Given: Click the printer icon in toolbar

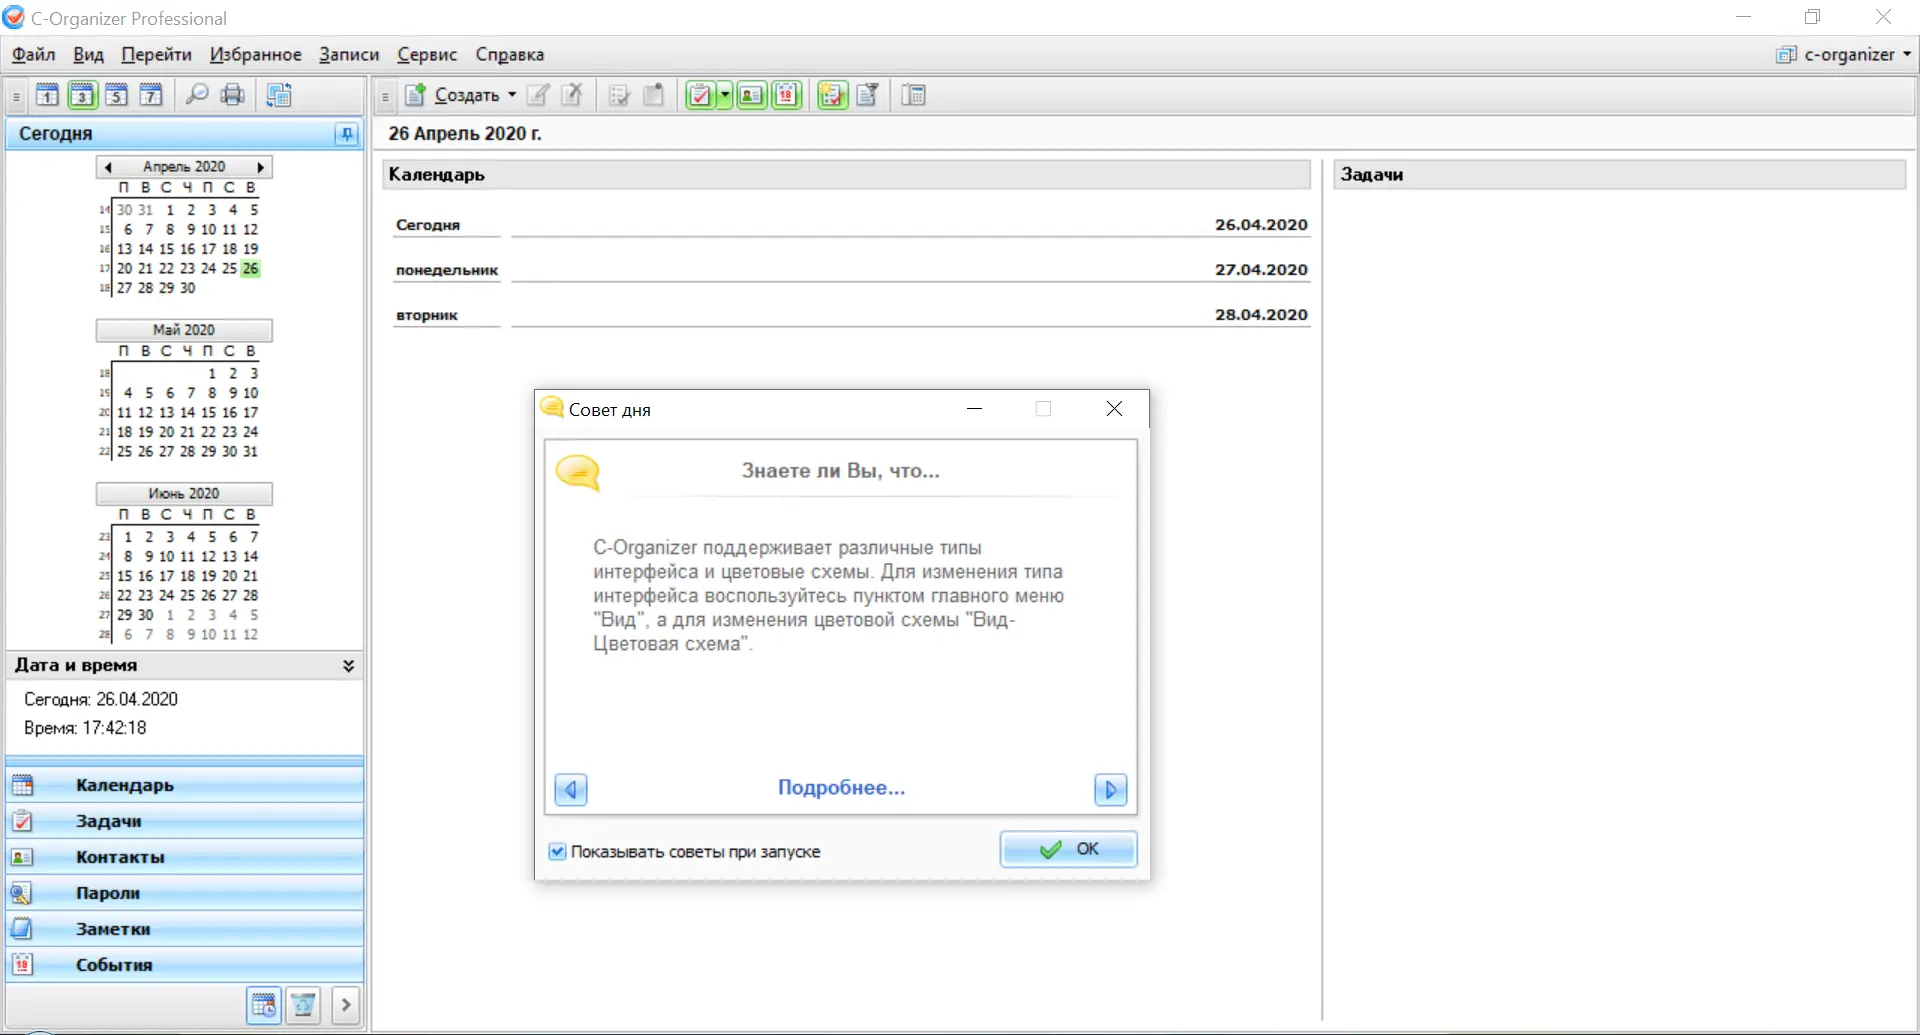Looking at the screenshot, I should pyautogui.click(x=233, y=95).
